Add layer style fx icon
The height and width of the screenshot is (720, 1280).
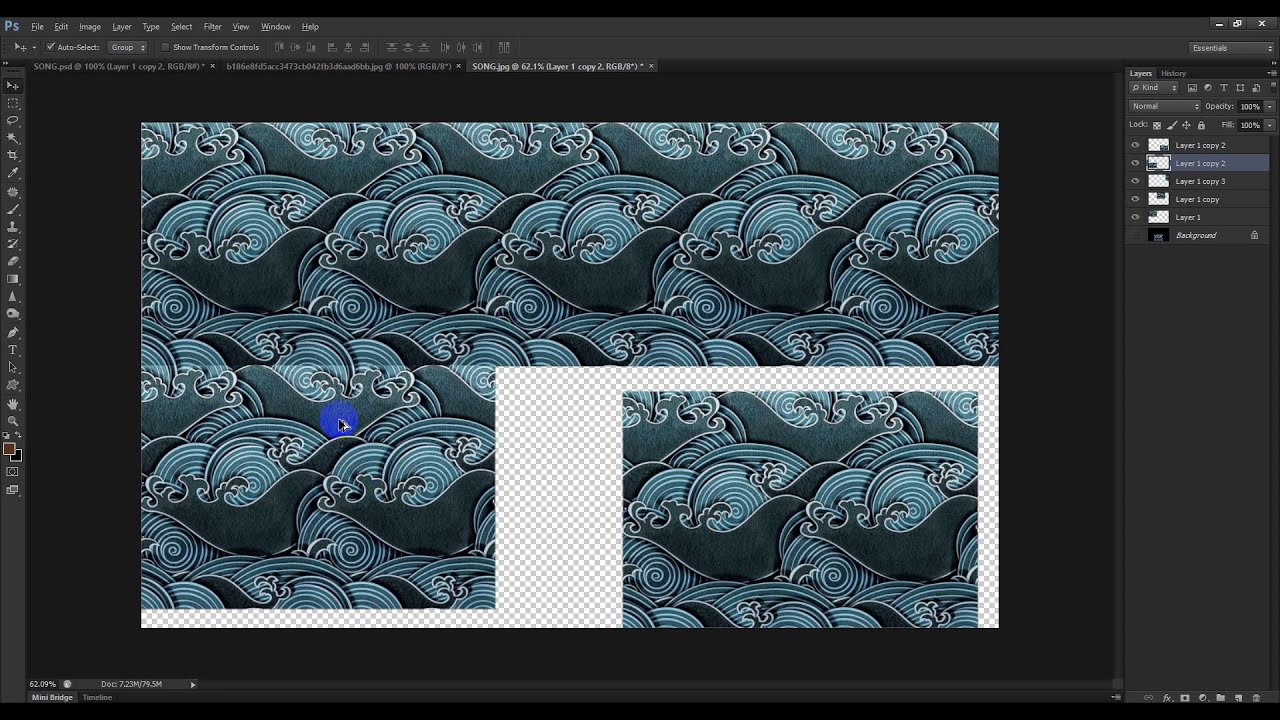tap(1167, 697)
